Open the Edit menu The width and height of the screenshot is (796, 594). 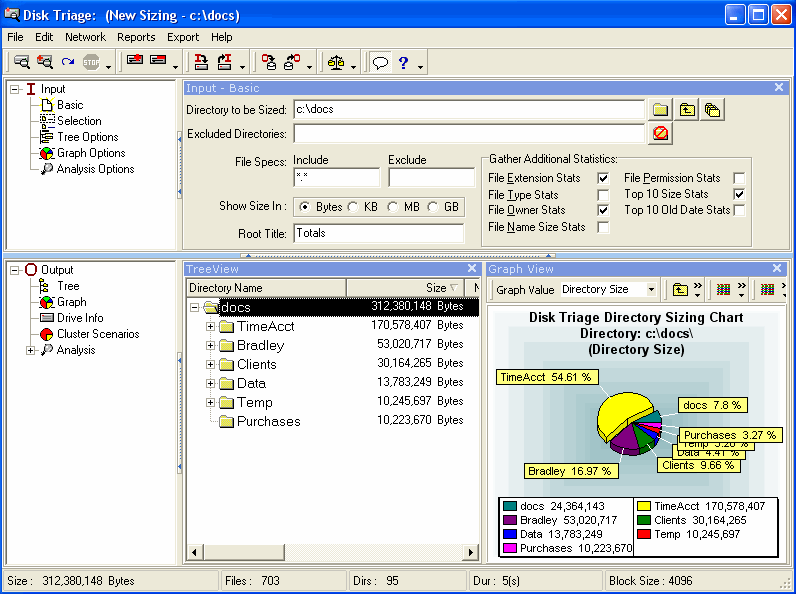(44, 37)
